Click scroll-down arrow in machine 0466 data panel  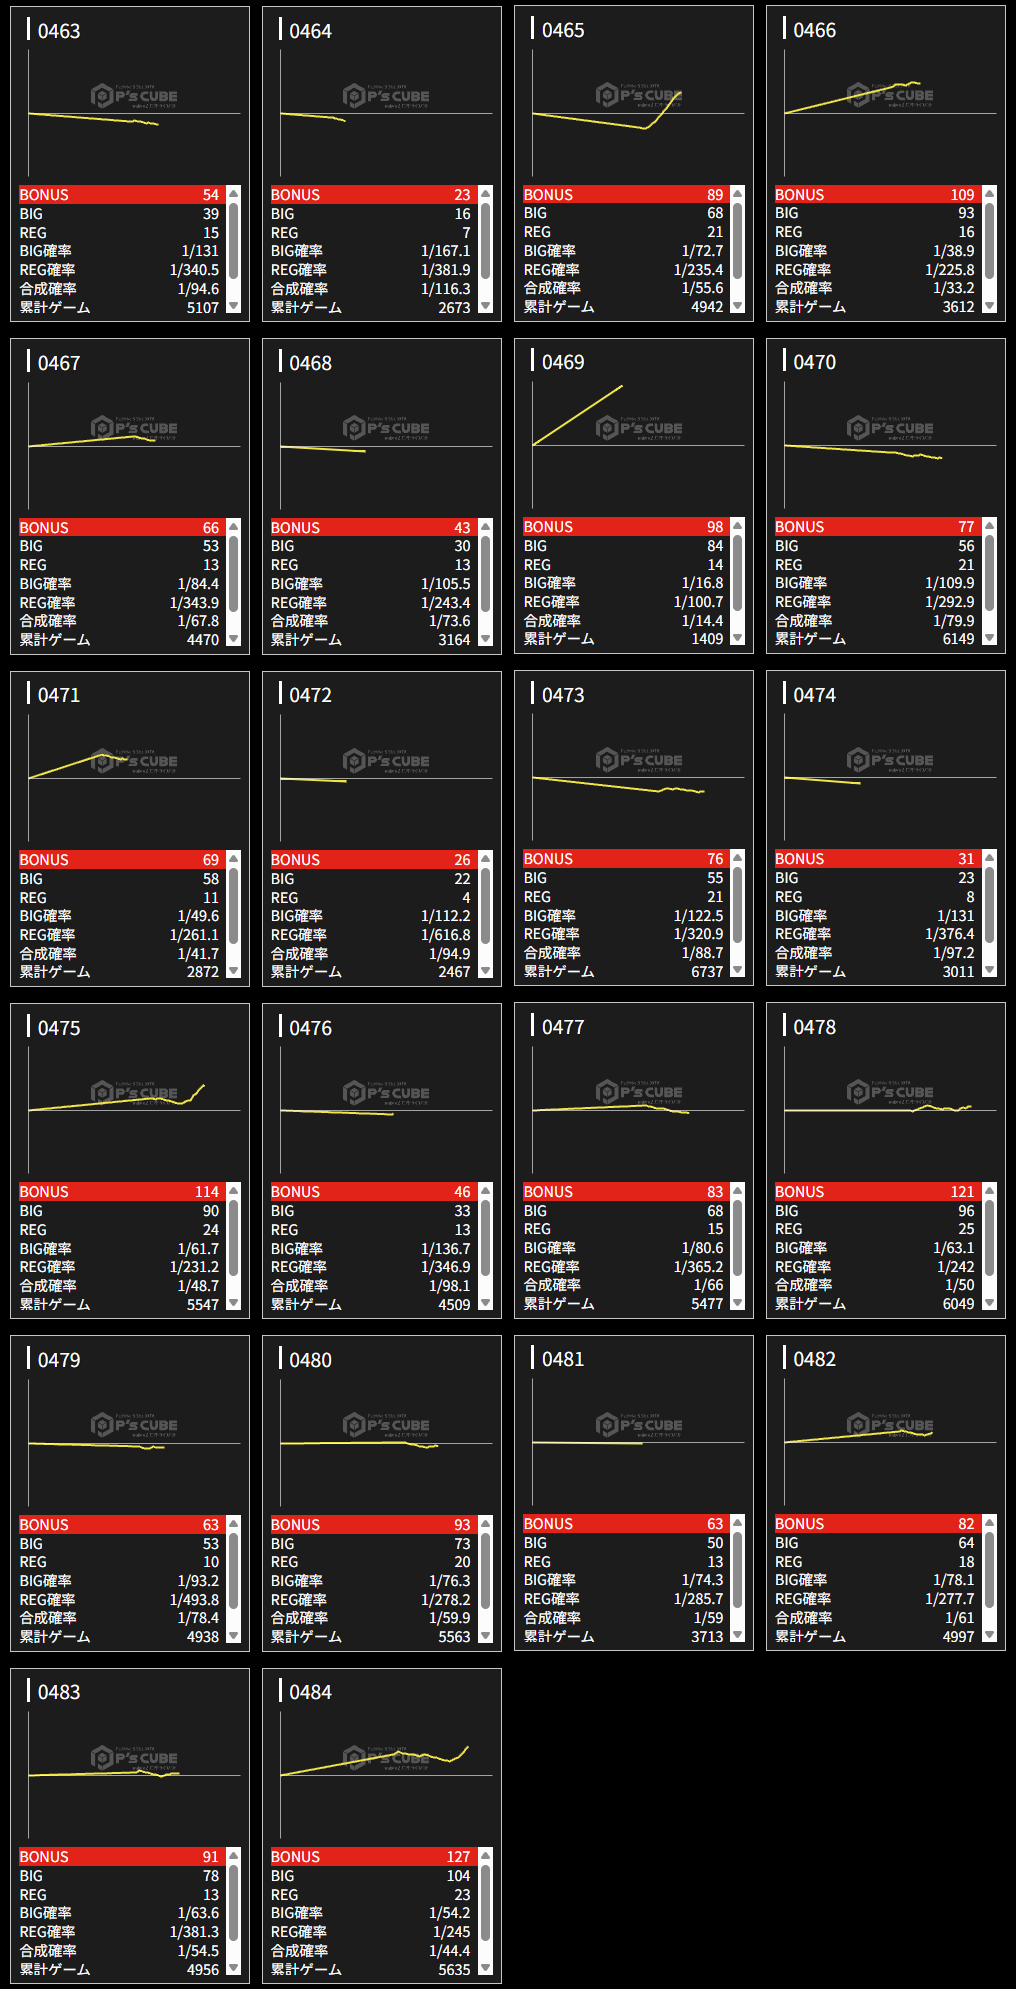pyautogui.click(x=989, y=306)
